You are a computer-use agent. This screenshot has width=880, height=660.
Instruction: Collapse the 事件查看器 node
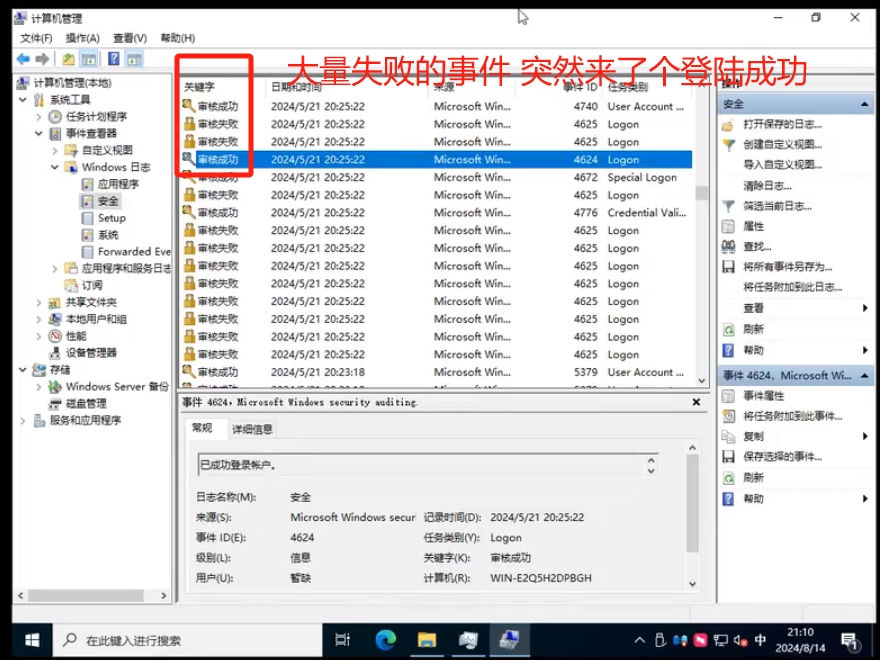pyautogui.click(x=39, y=134)
